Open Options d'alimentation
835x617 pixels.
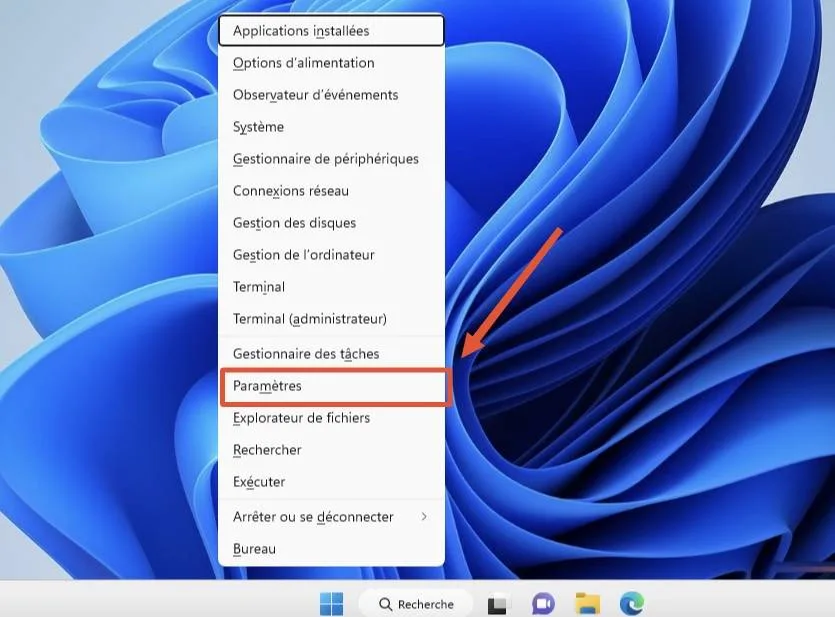(301, 63)
